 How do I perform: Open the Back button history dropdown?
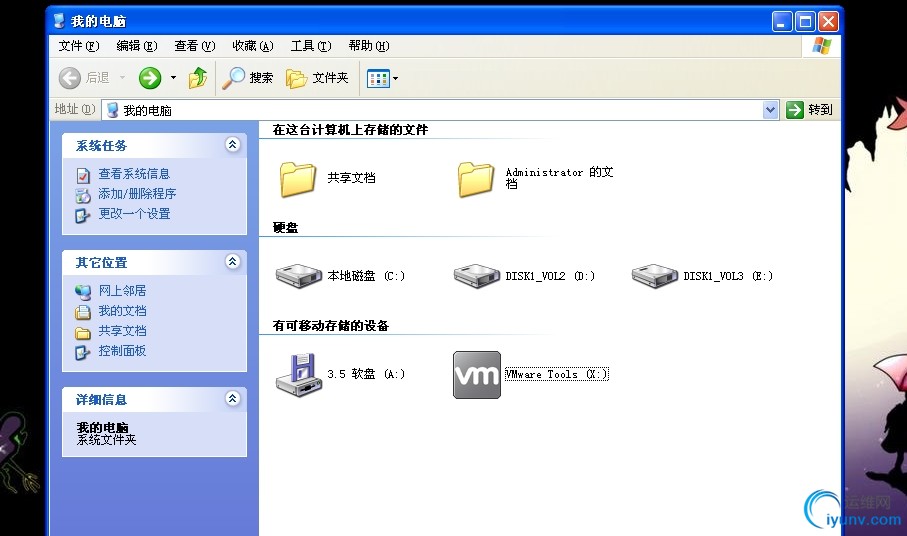click(122, 77)
